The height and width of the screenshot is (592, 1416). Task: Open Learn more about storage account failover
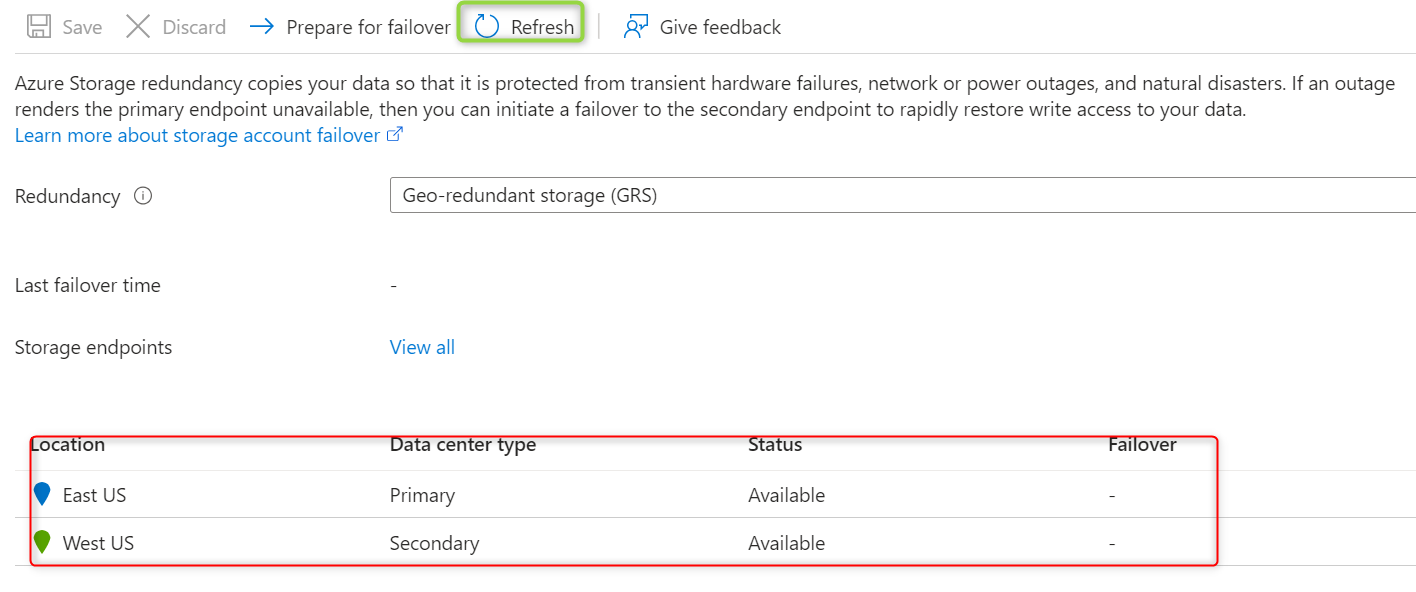(x=197, y=135)
